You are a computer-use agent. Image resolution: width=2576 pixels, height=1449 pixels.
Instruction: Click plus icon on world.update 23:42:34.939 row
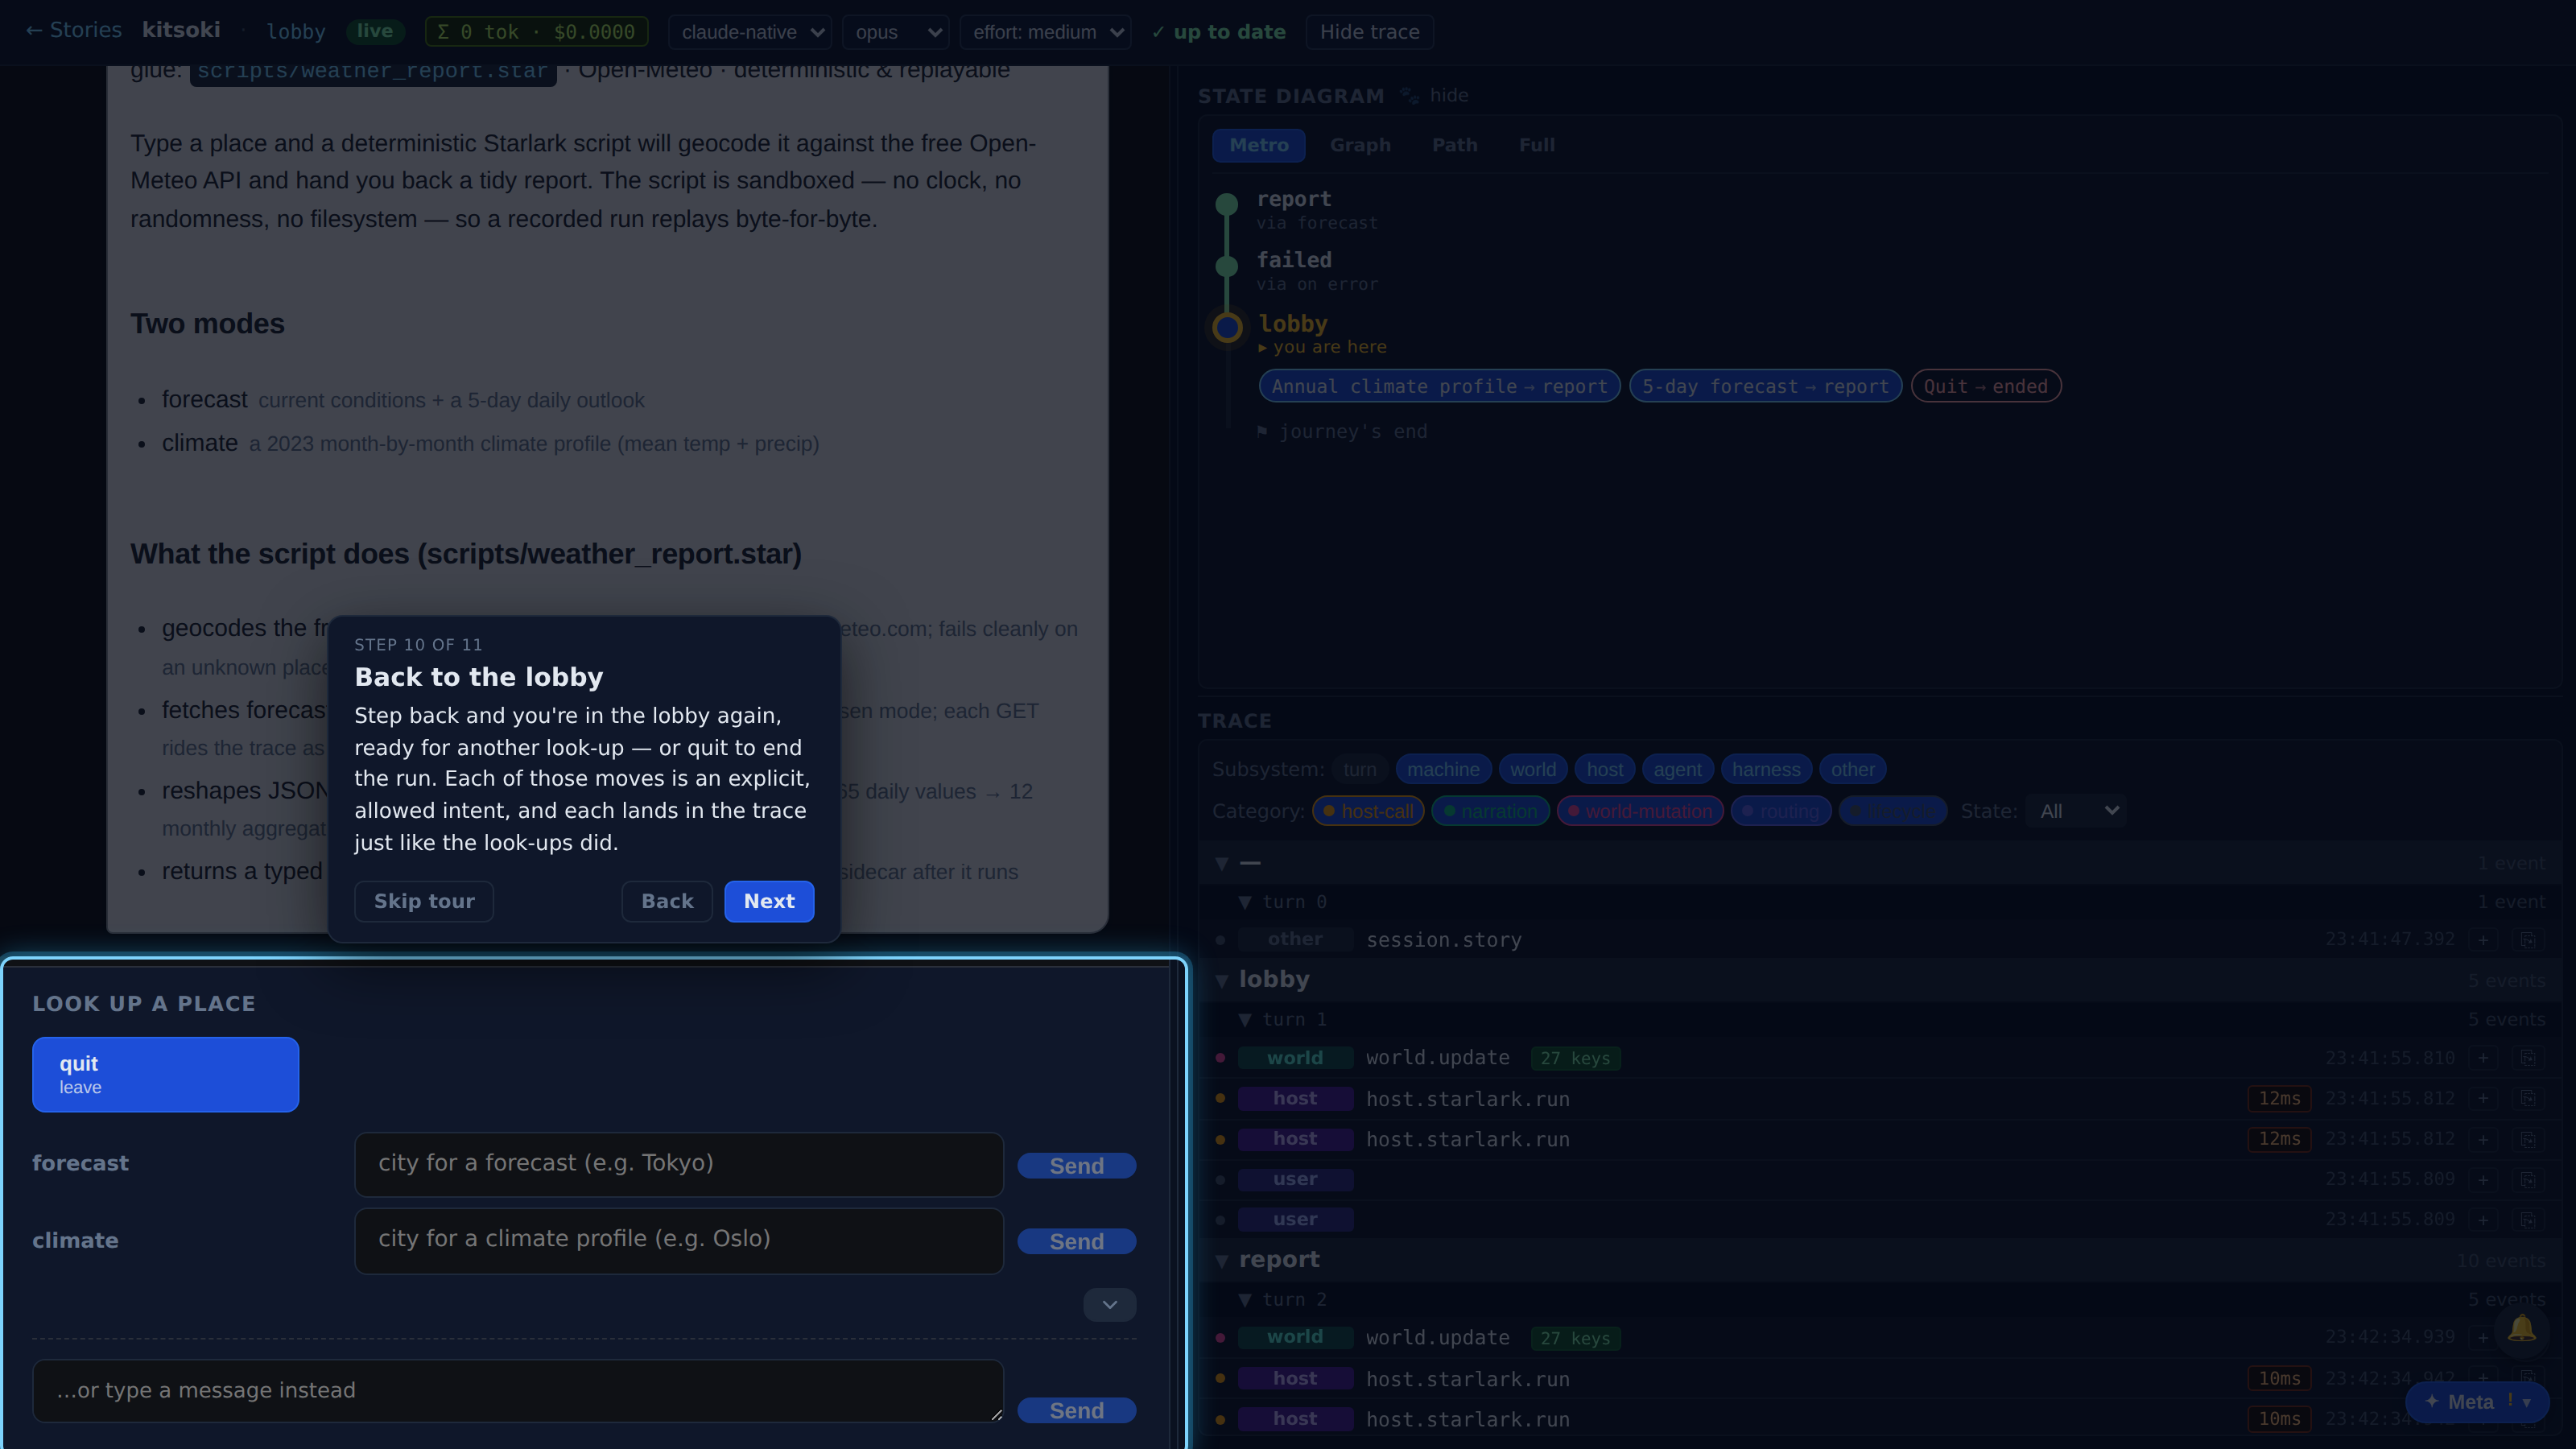2482,1338
